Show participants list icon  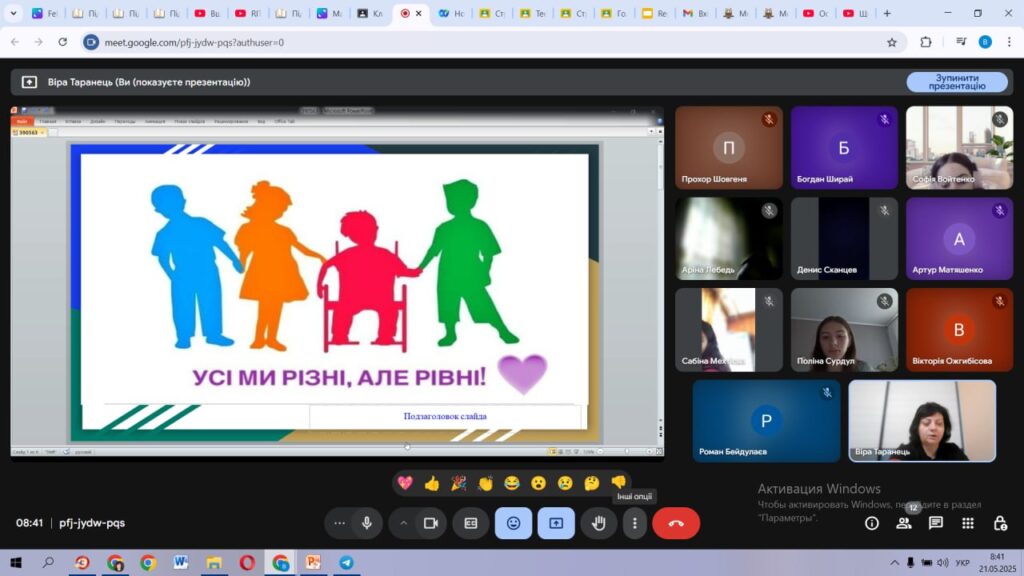tap(904, 523)
